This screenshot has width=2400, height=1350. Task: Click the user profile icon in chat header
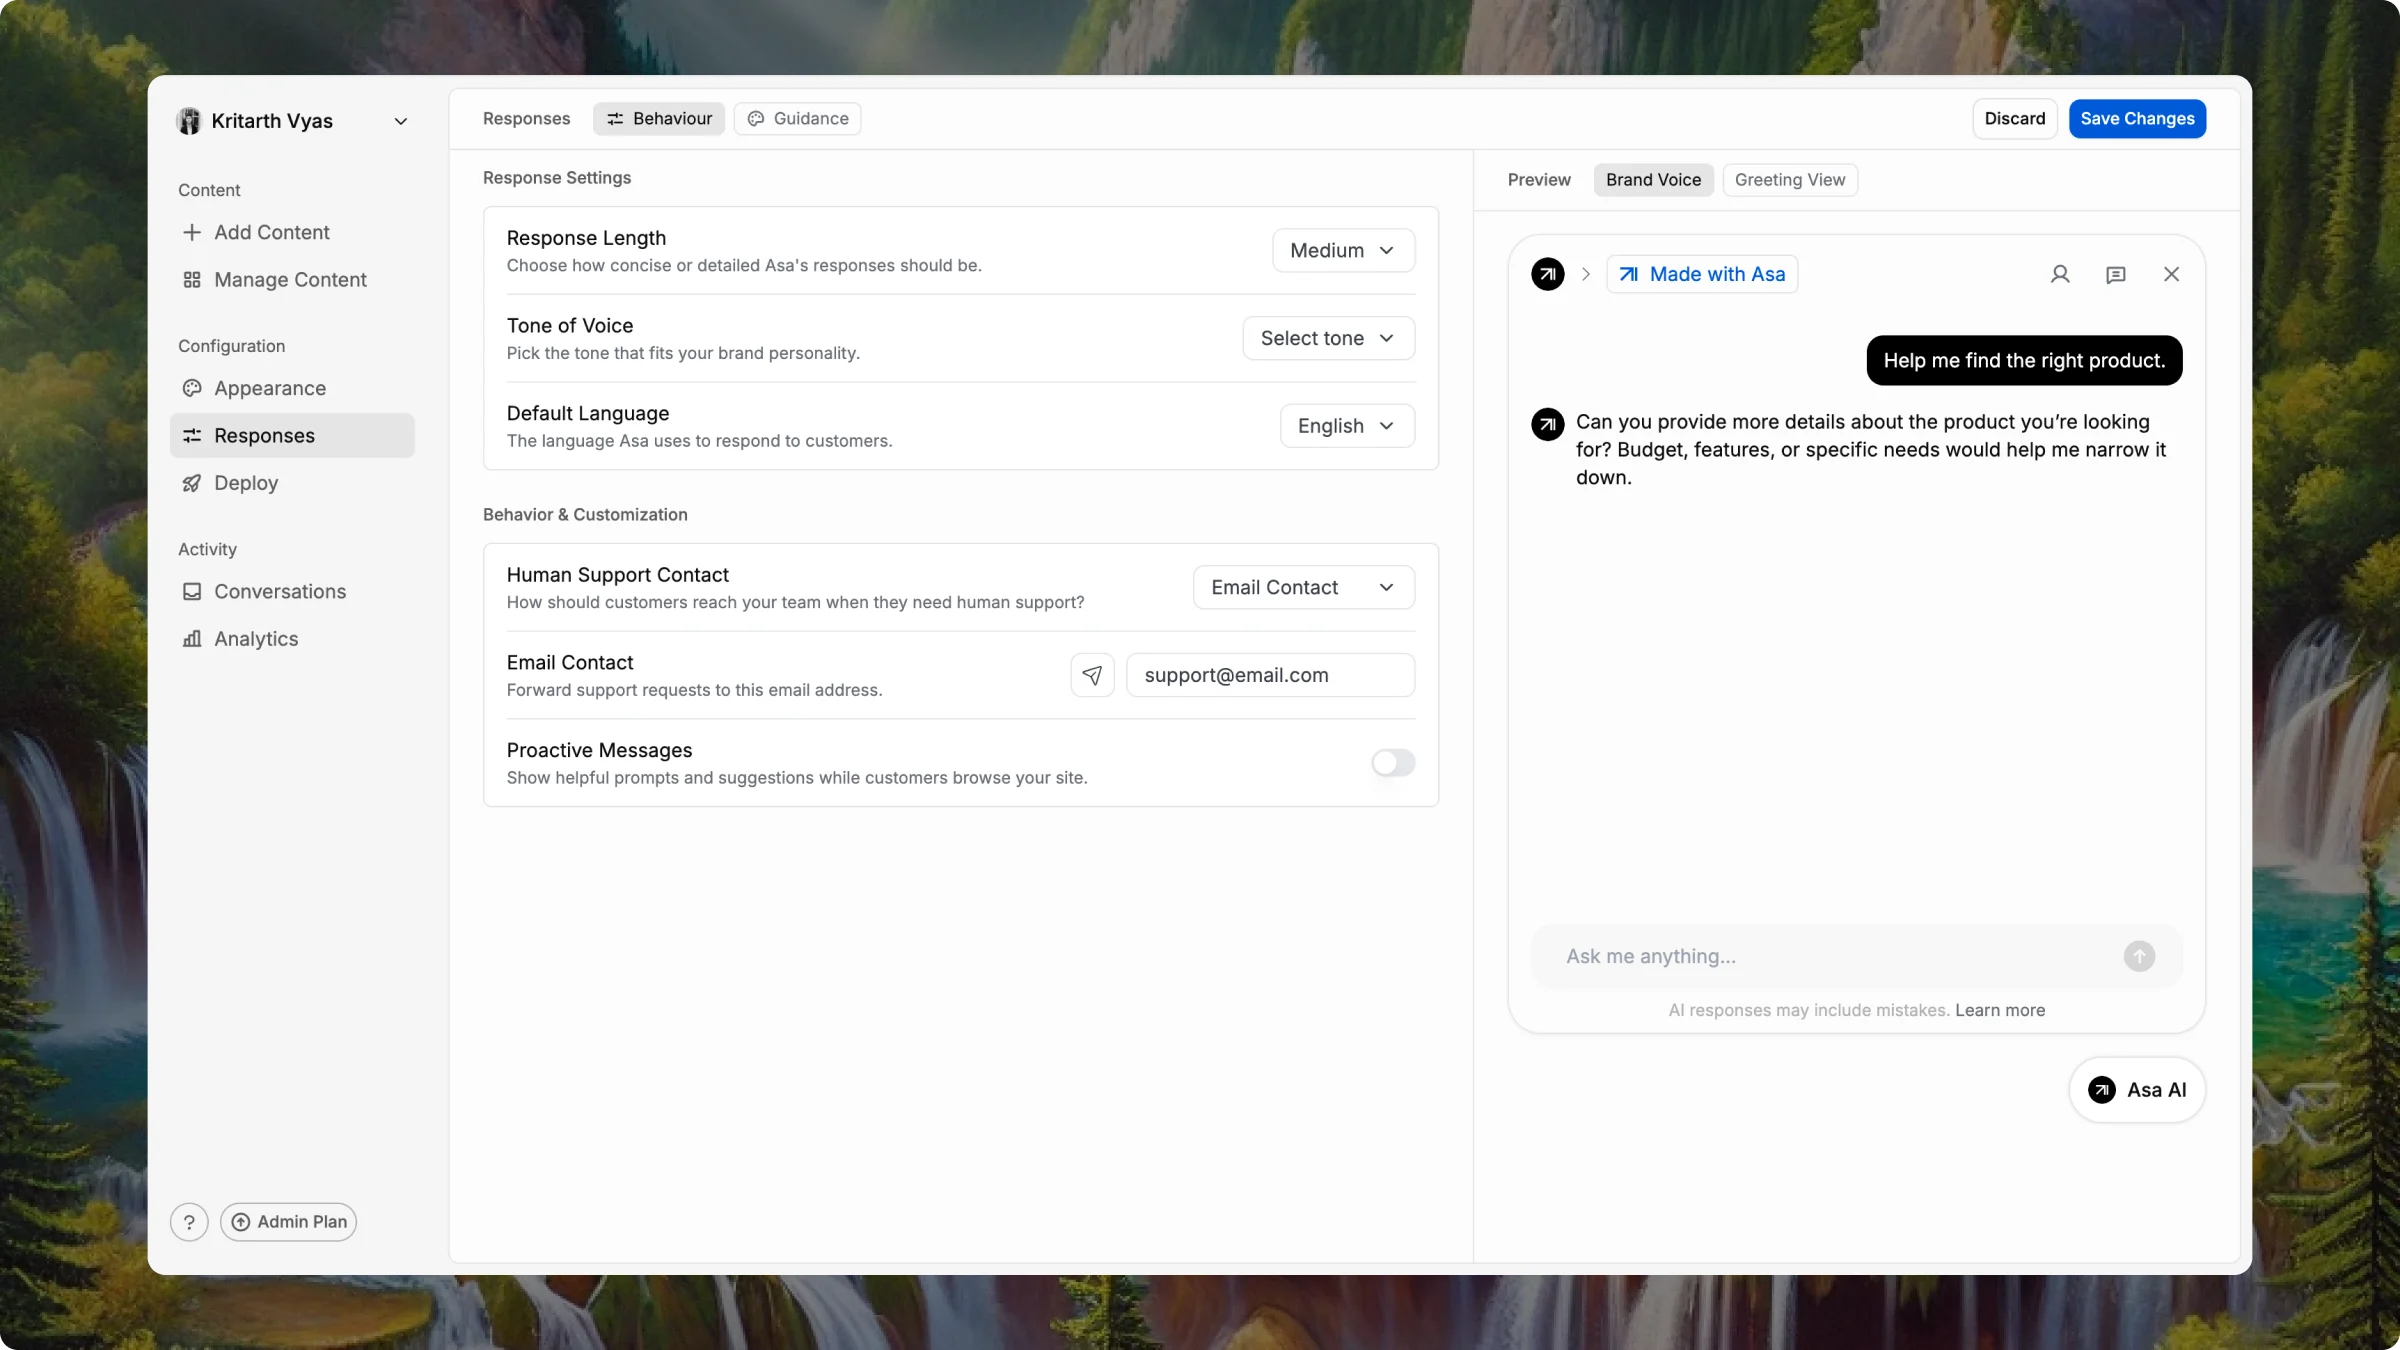pyautogui.click(x=2059, y=274)
